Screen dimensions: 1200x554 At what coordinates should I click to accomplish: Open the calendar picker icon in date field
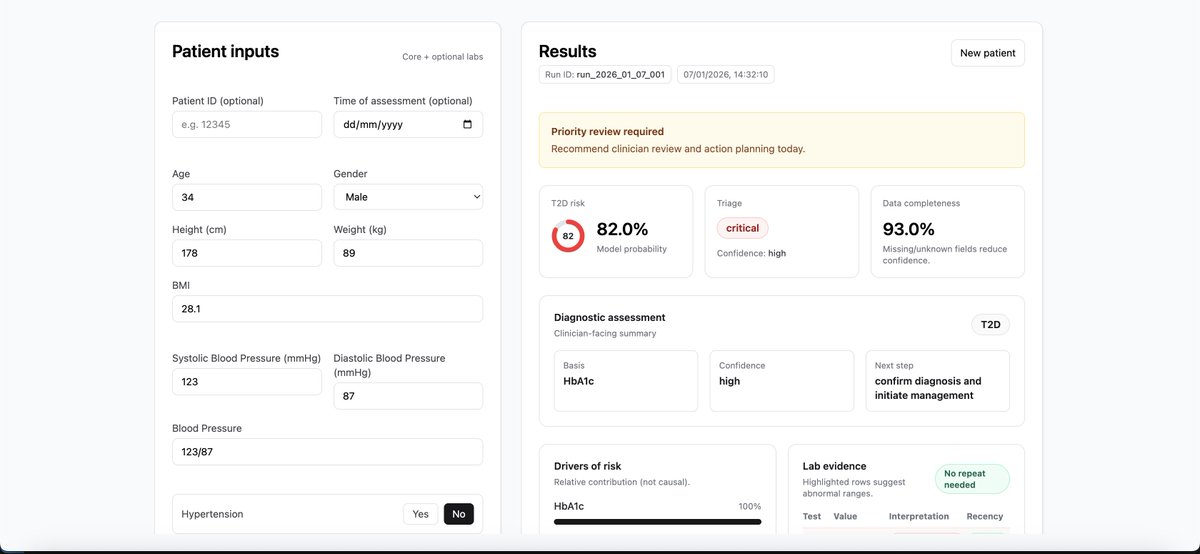(468, 125)
